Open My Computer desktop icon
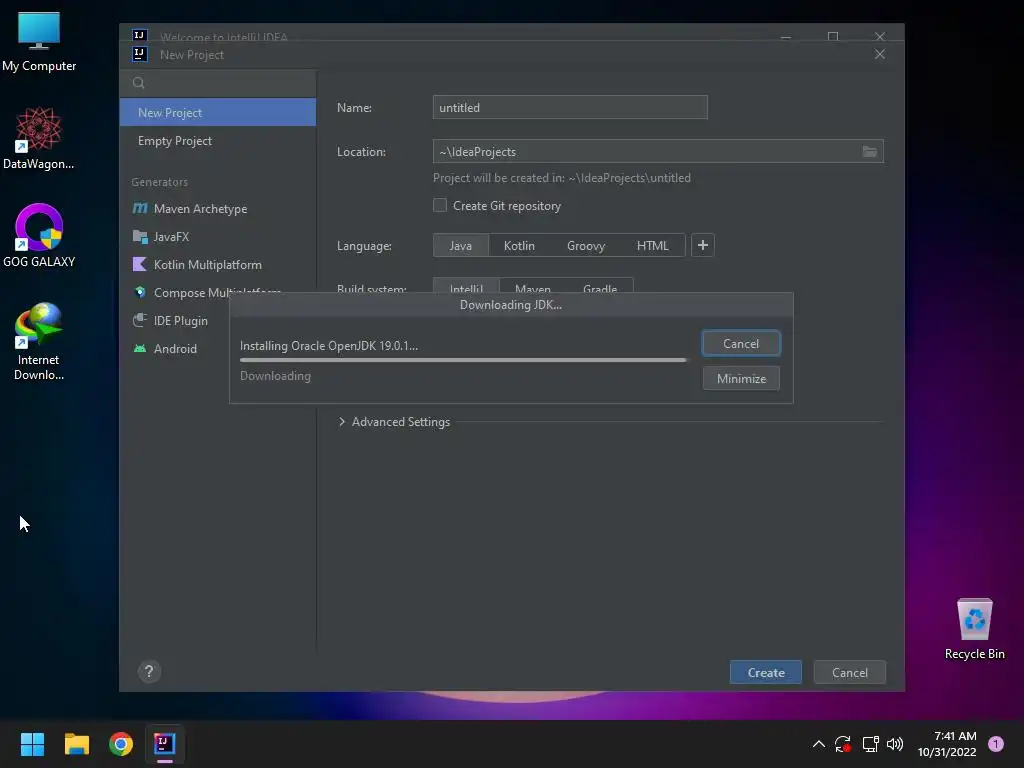 point(39,41)
